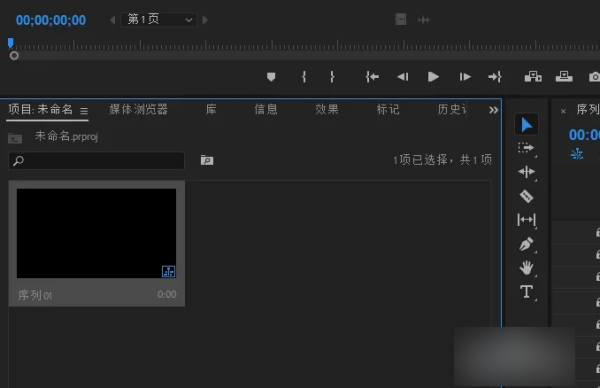Click the Overwrite edit button
The image size is (600, 388).
564,77
